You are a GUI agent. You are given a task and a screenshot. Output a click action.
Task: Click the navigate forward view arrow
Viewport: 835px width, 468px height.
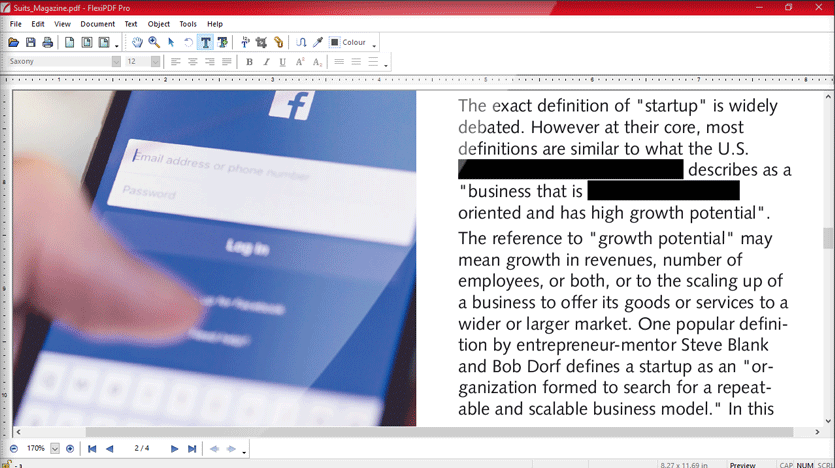point(231,449)
